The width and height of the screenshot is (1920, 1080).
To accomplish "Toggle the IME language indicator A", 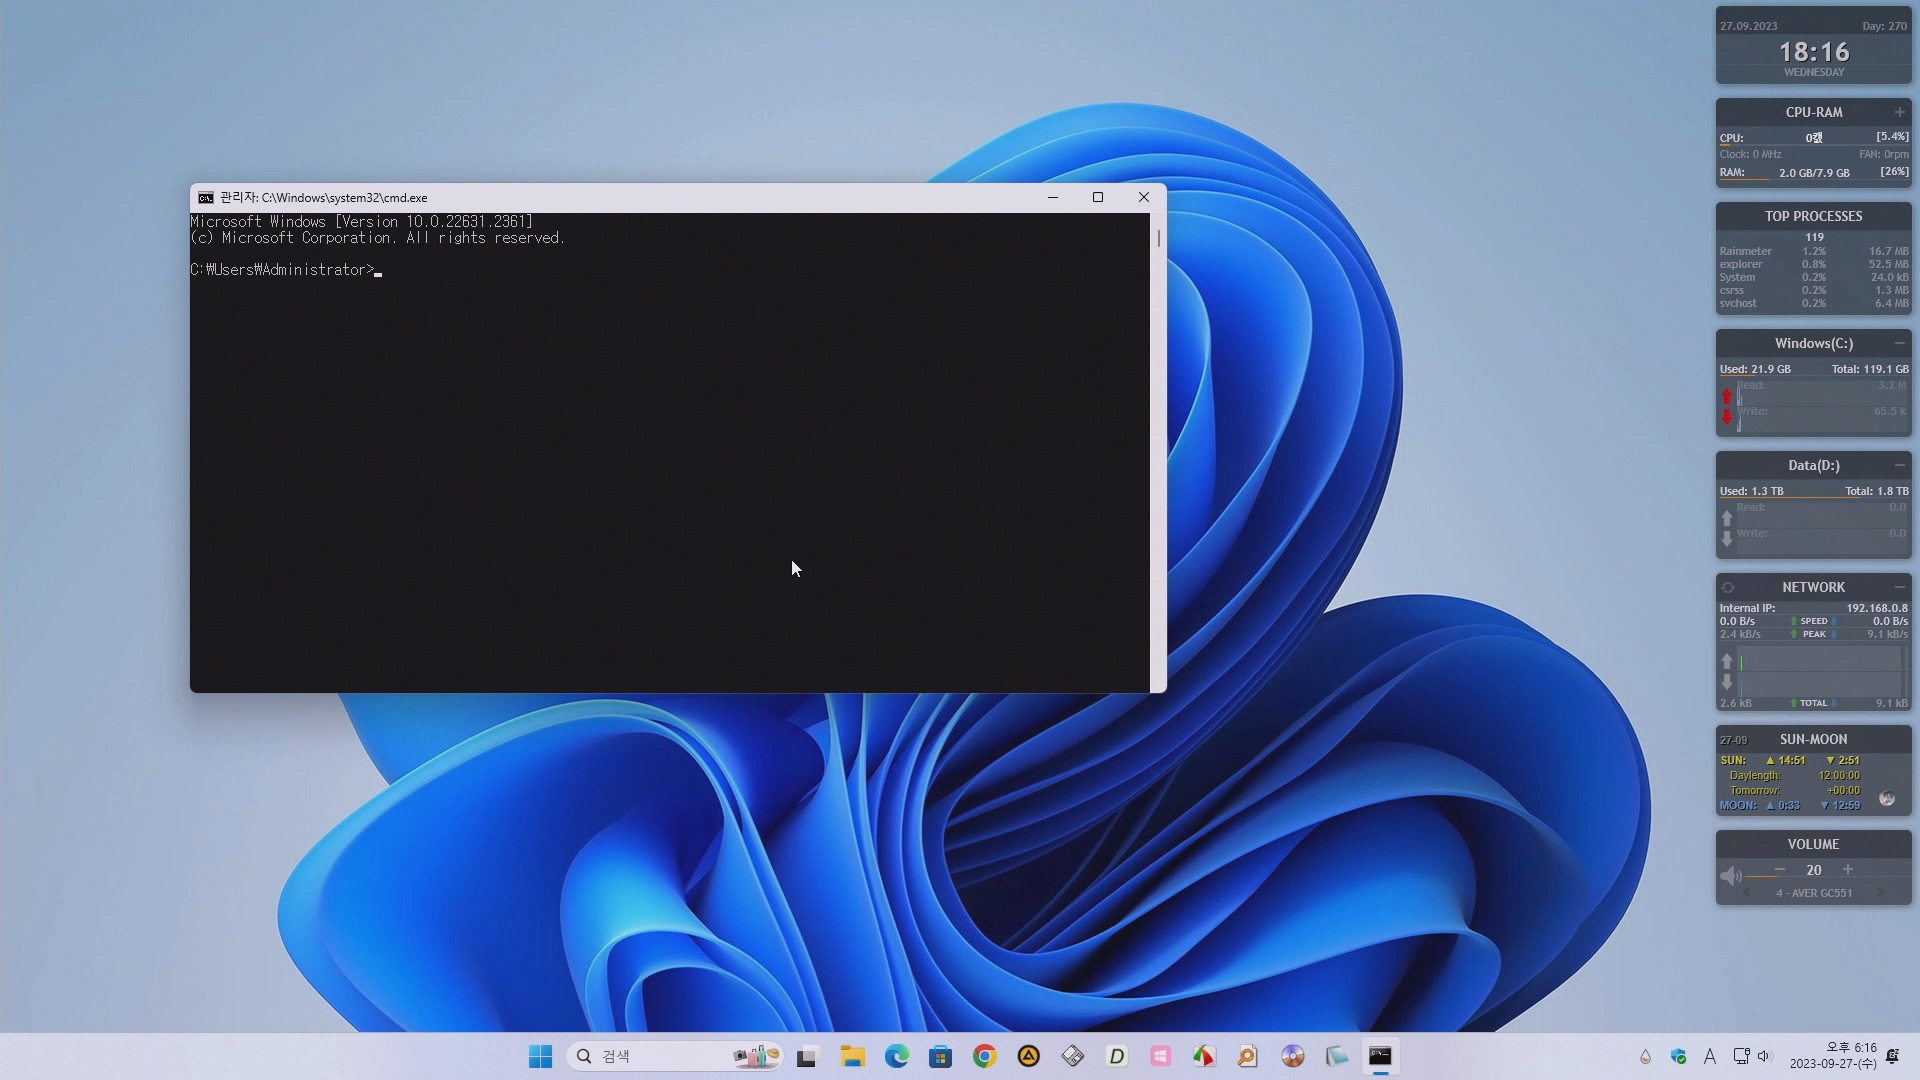I will (x=1710, y=1056).
